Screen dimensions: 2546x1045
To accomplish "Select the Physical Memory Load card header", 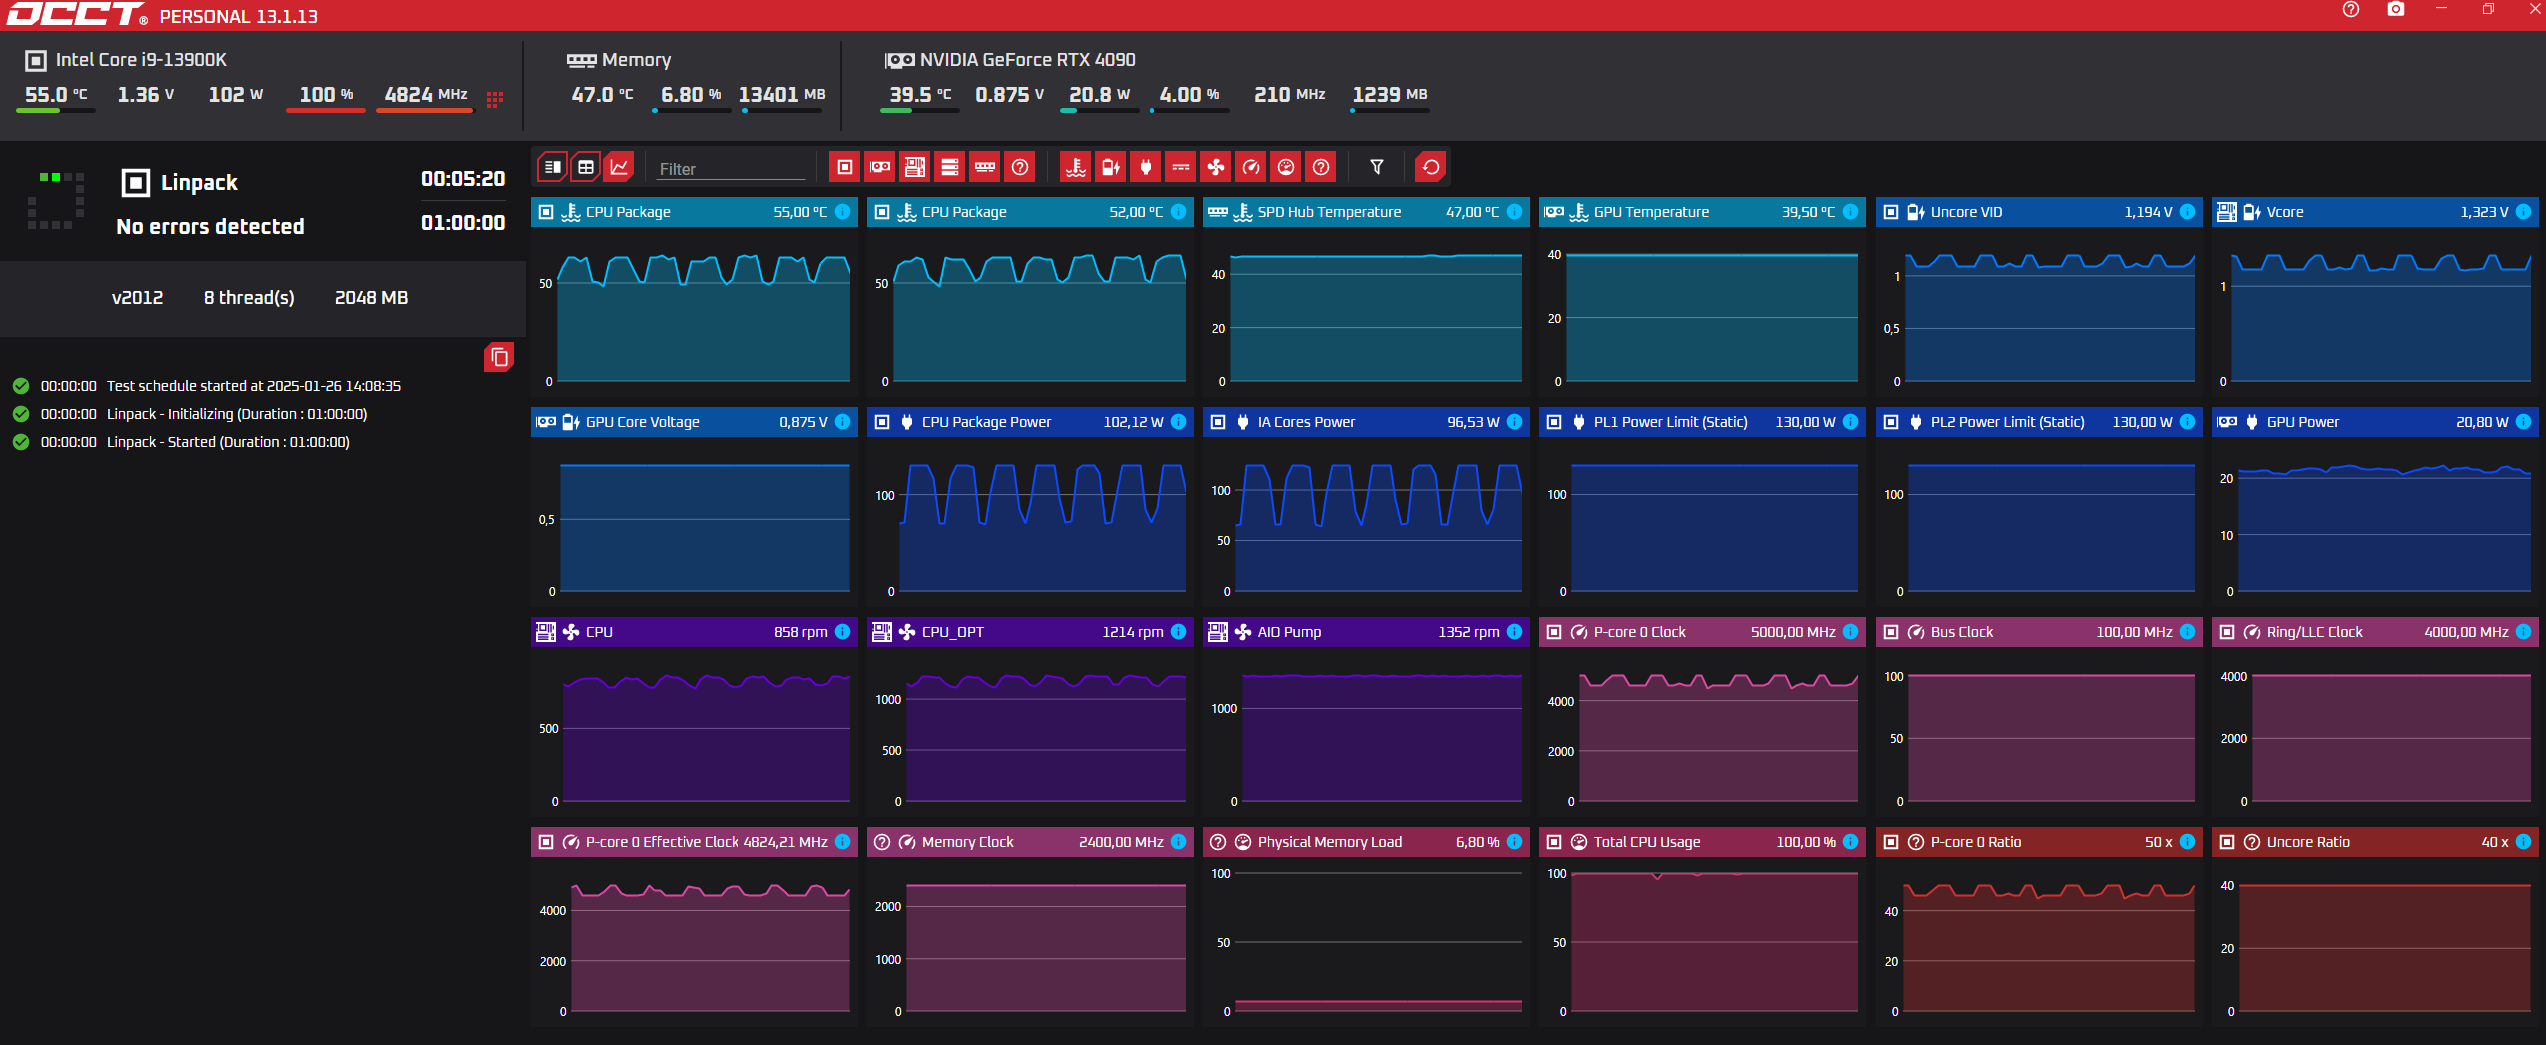I will [1366, 842].
